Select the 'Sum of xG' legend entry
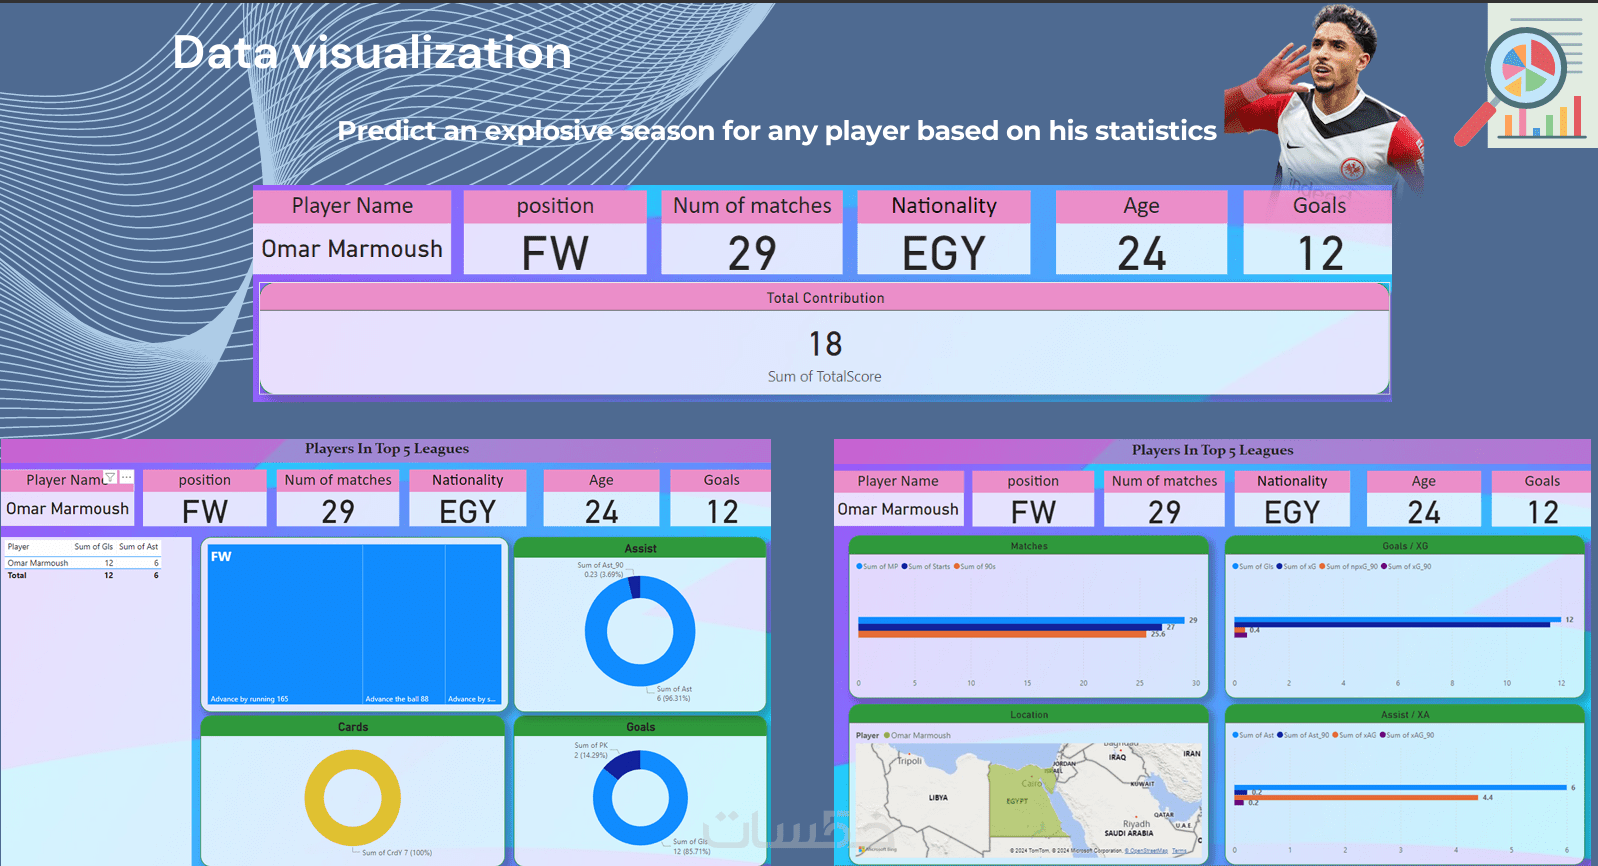This screenshot has width=1598, height=866. point(1296,567)
